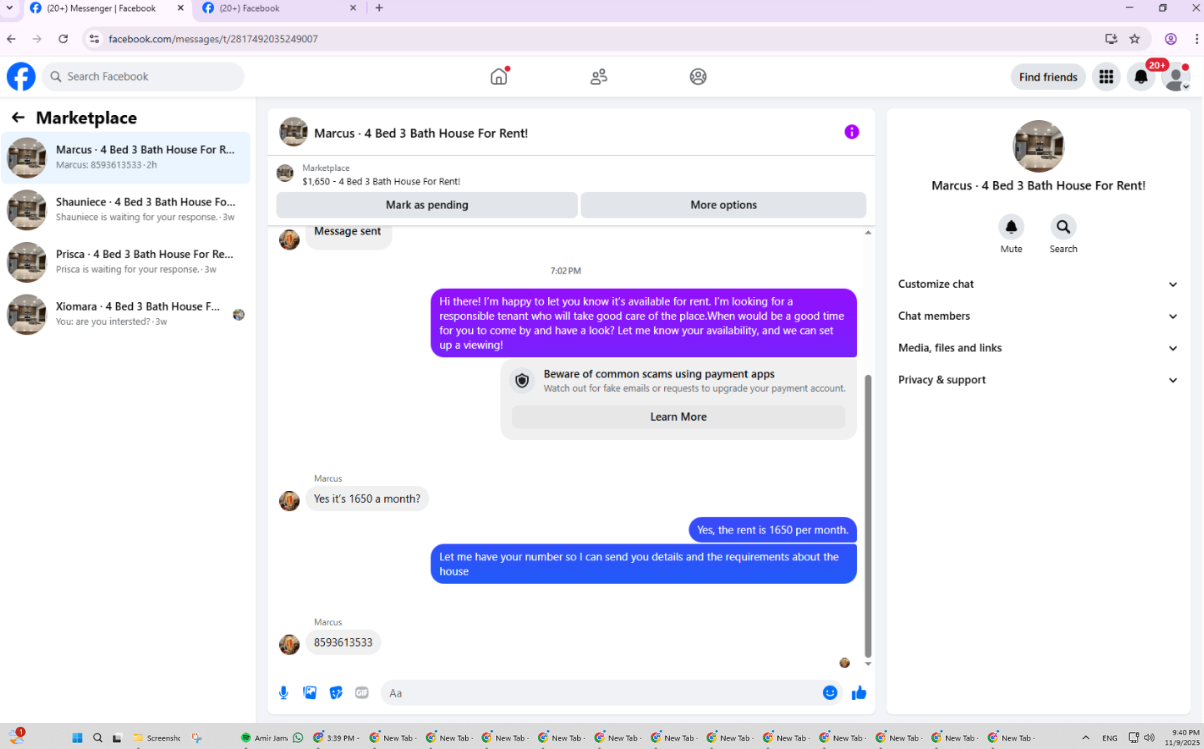Click Mark as pending button

tap(427, 205)
